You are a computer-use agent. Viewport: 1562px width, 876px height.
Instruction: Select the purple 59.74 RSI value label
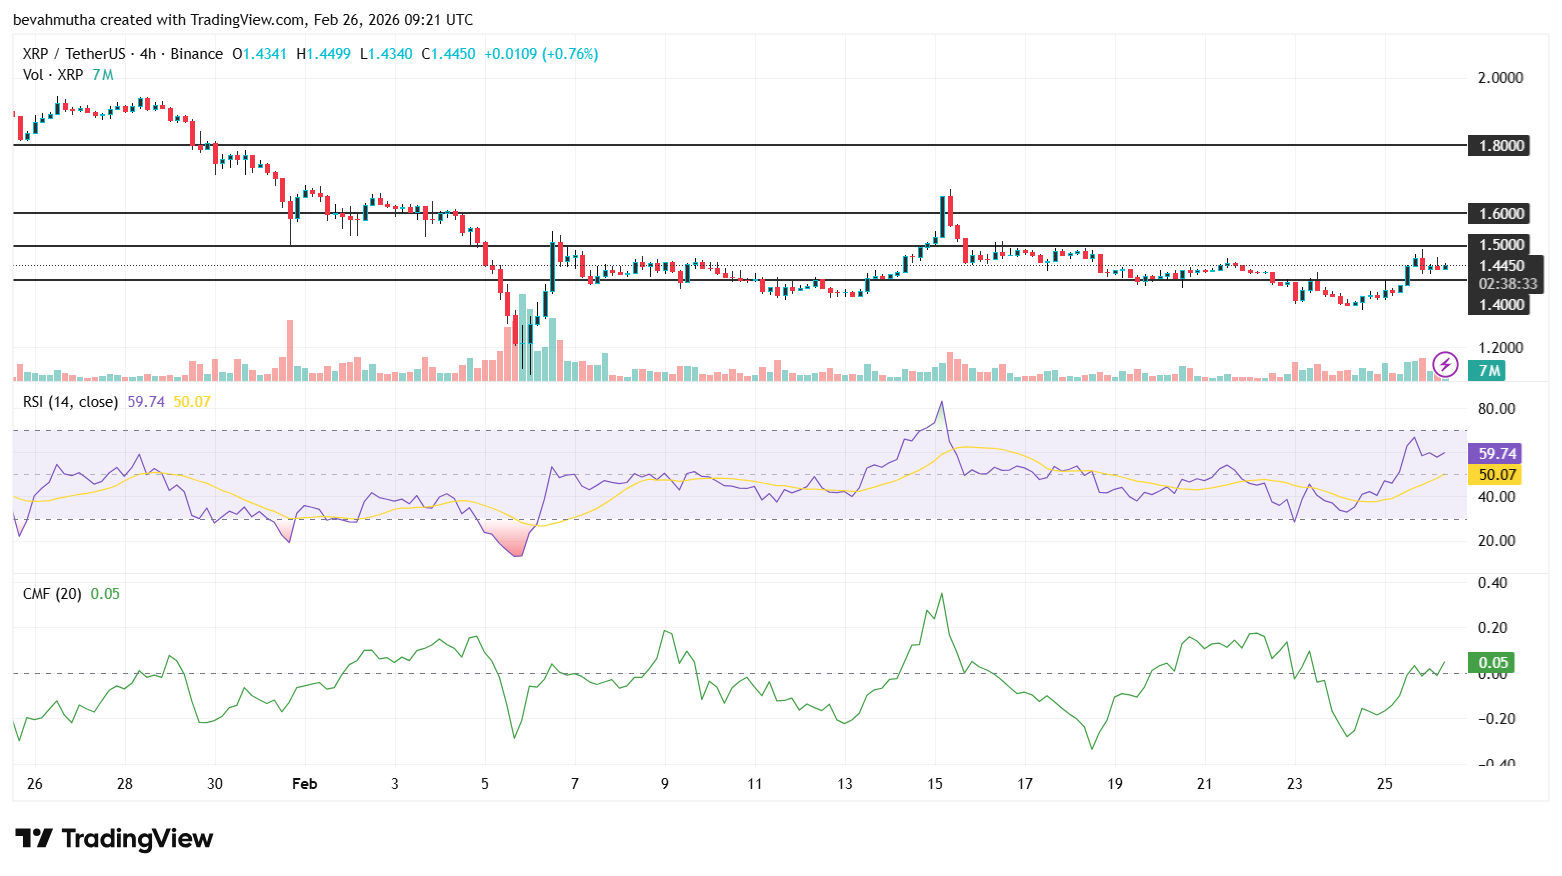pyautogui.click(x=1494, y=453)
